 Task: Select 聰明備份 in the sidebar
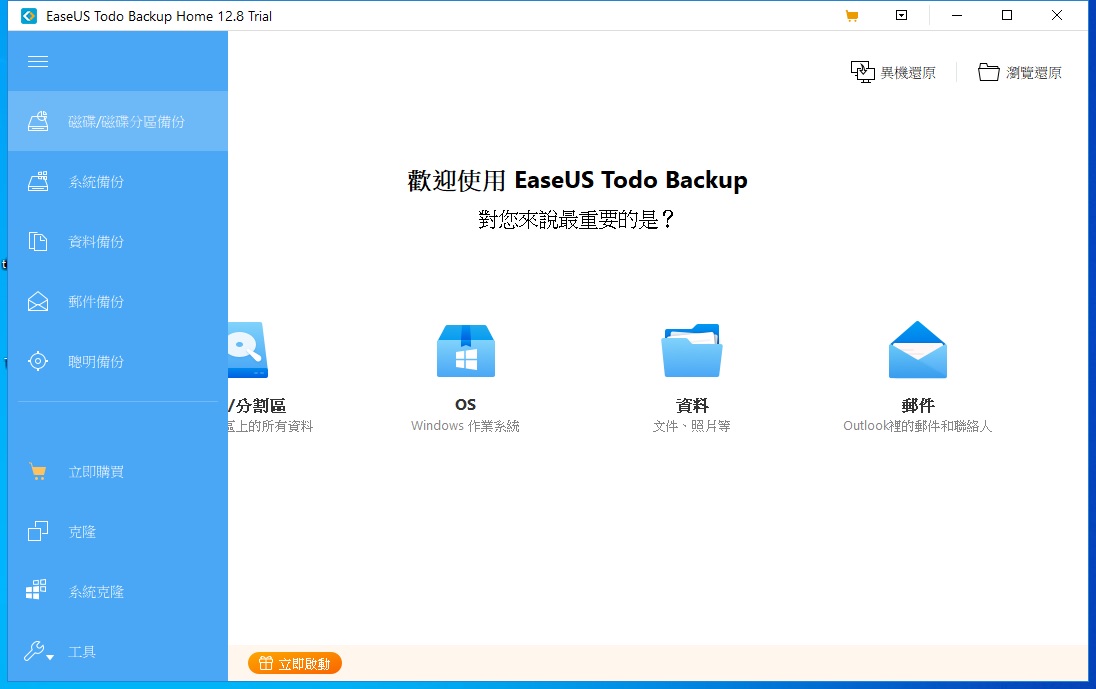96,362
